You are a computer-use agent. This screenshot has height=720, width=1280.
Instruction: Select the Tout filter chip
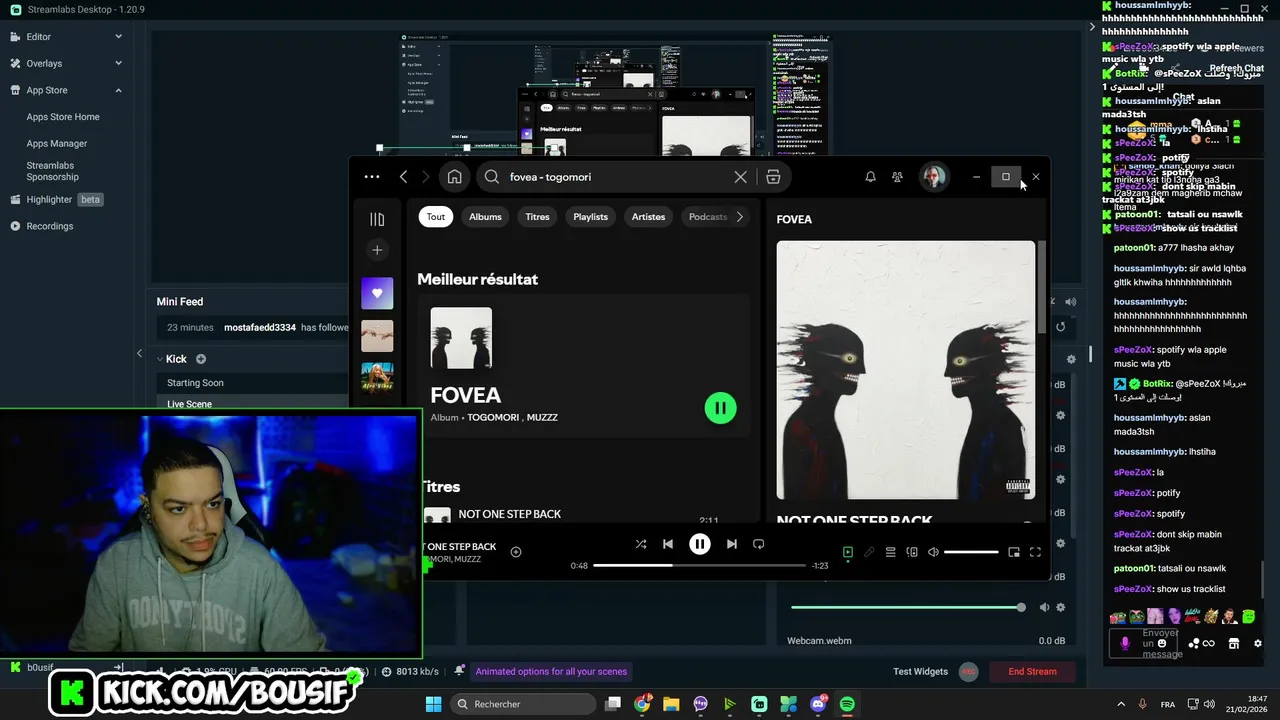436,217
